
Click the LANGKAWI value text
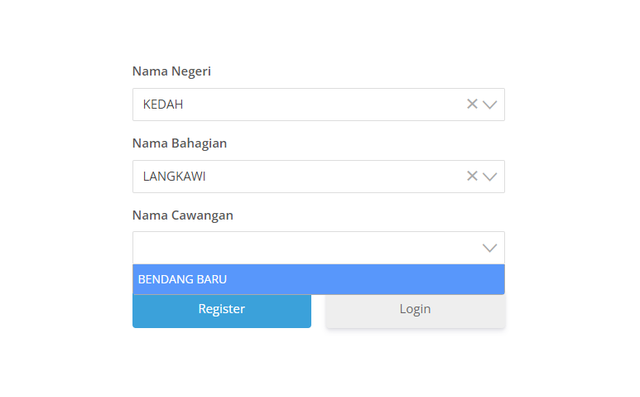174,176
